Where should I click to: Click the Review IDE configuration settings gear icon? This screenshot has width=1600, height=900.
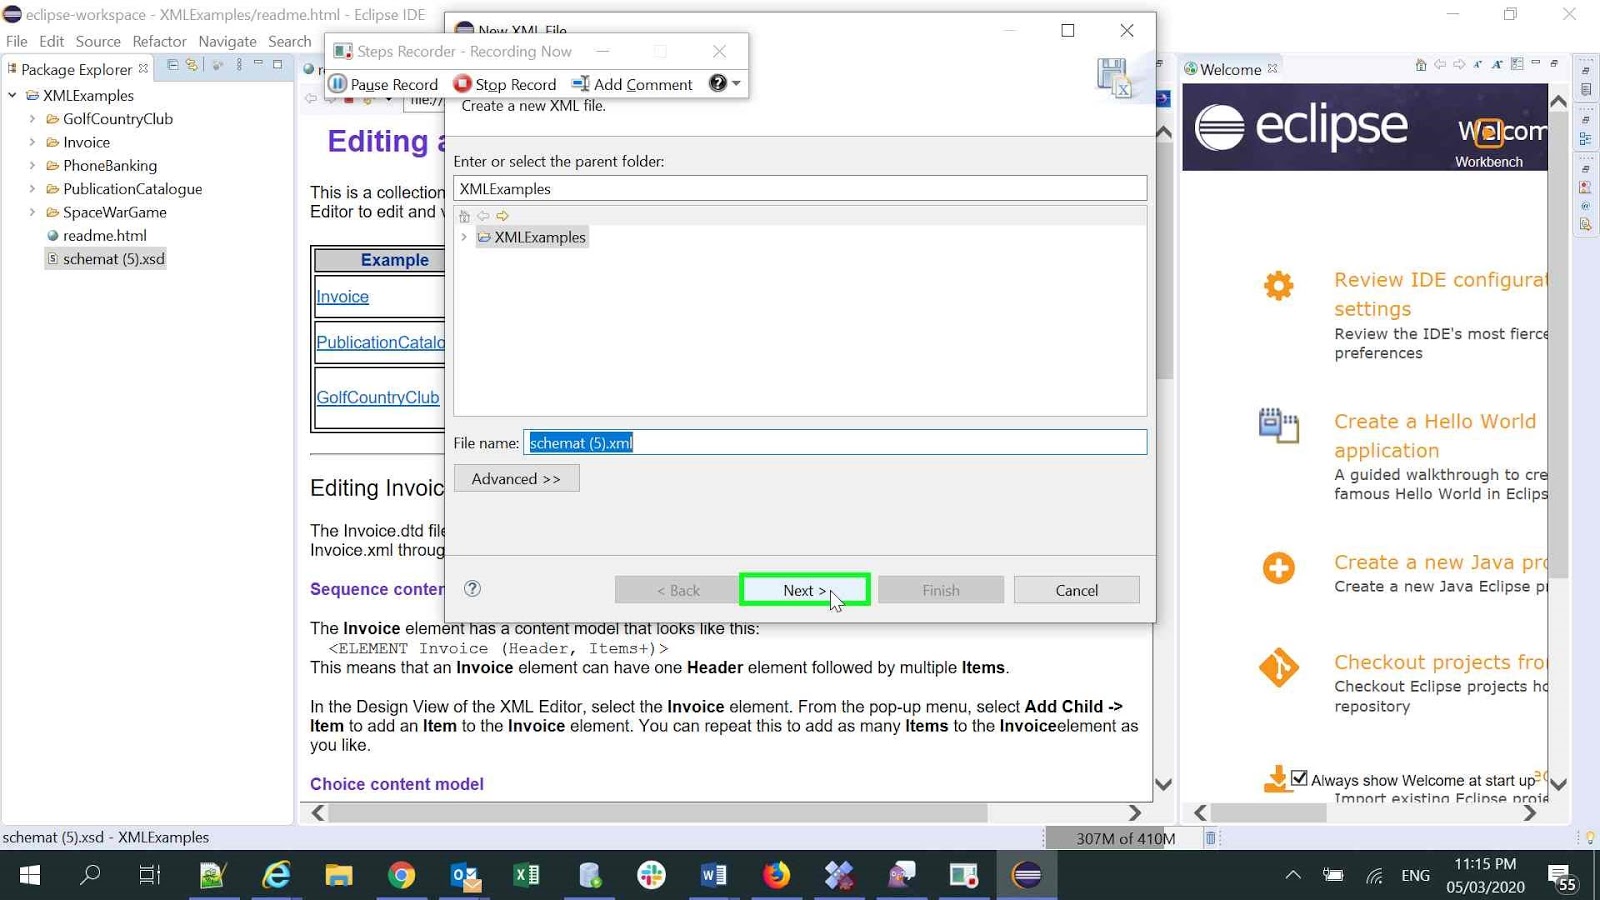tap(1278, 285)
